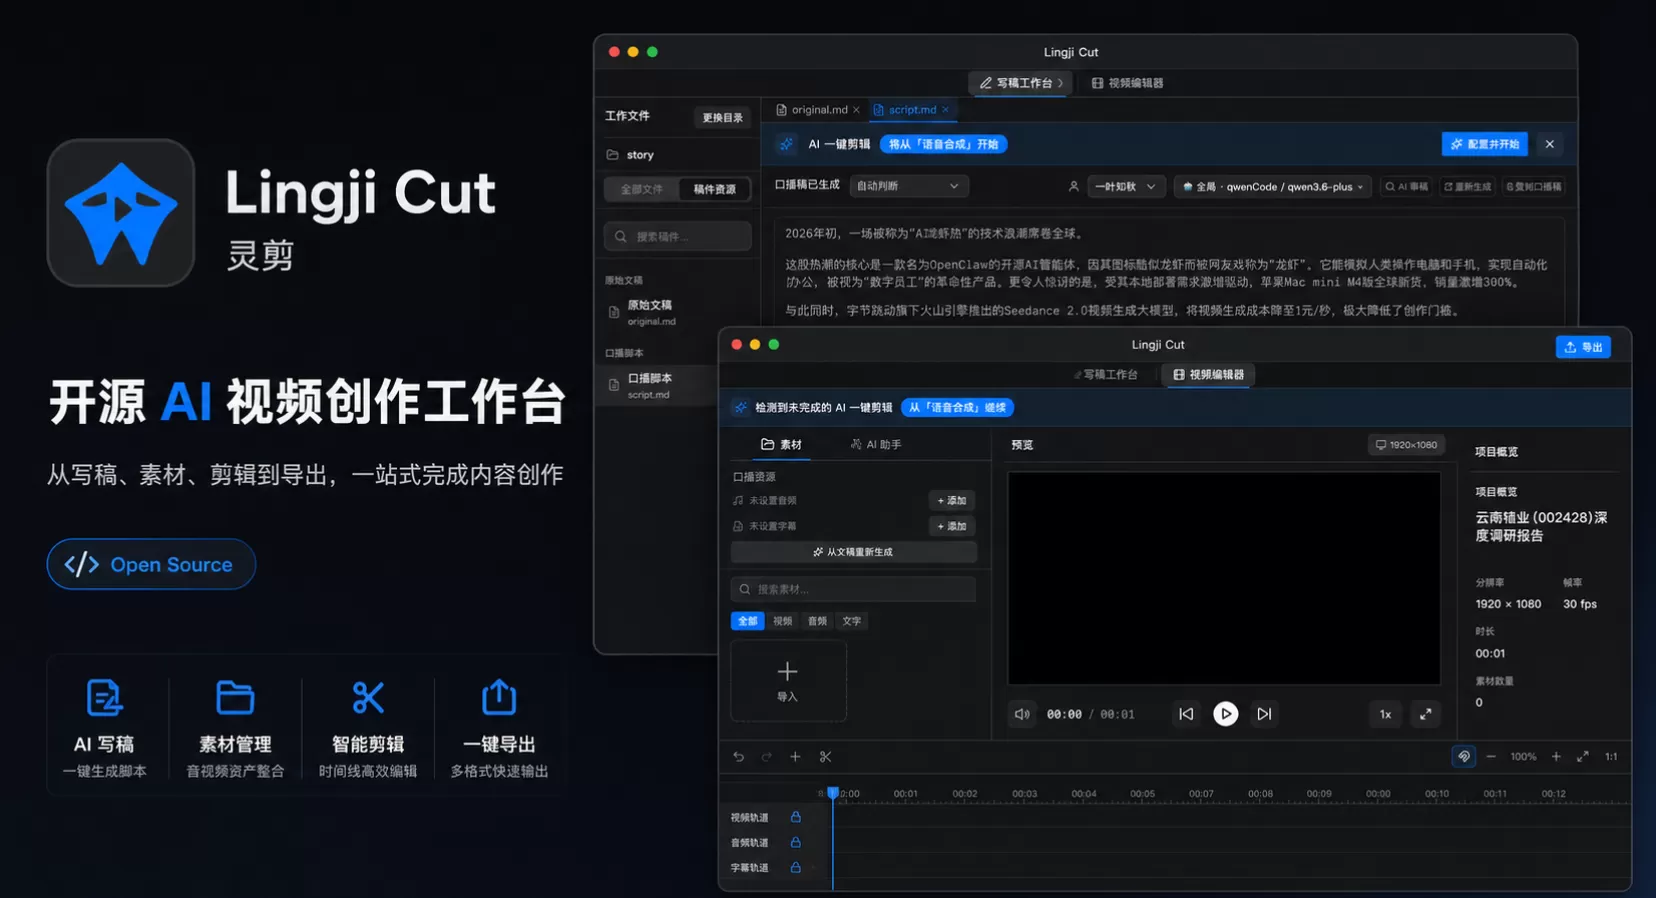Click the 导入 plus import tile

point(788,681)
